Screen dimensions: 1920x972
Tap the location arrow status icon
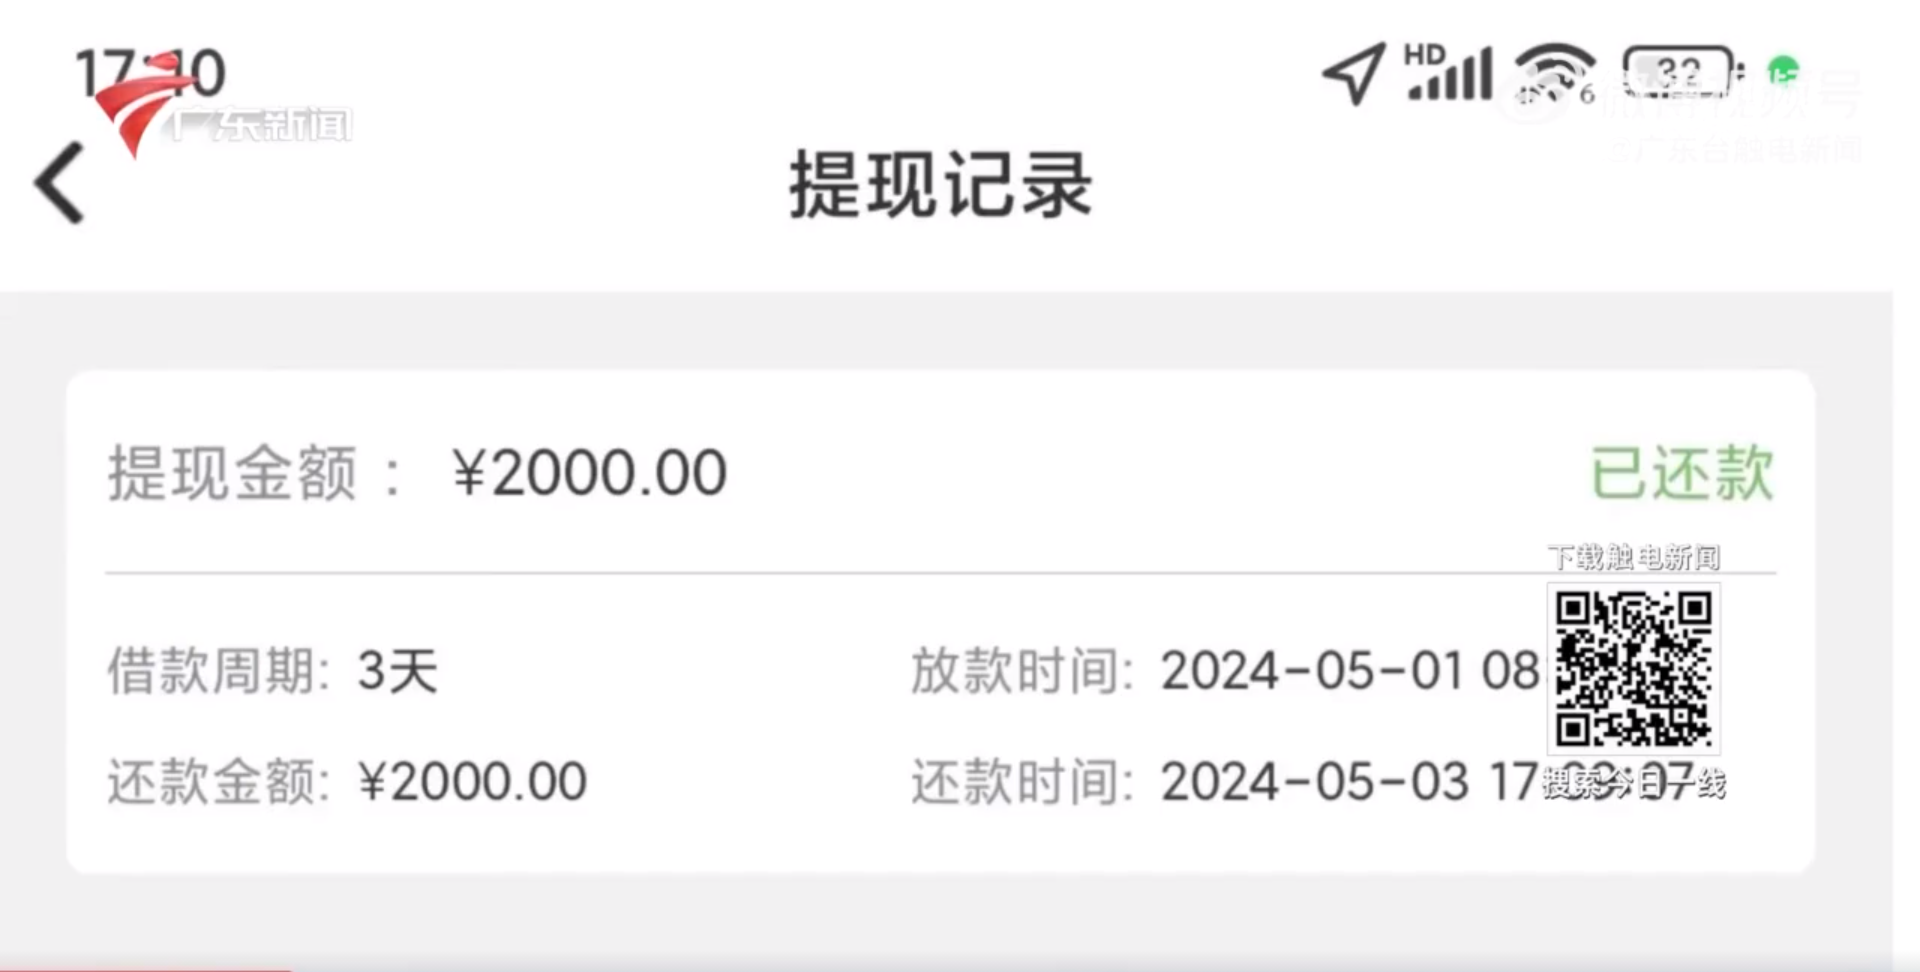1355,73
